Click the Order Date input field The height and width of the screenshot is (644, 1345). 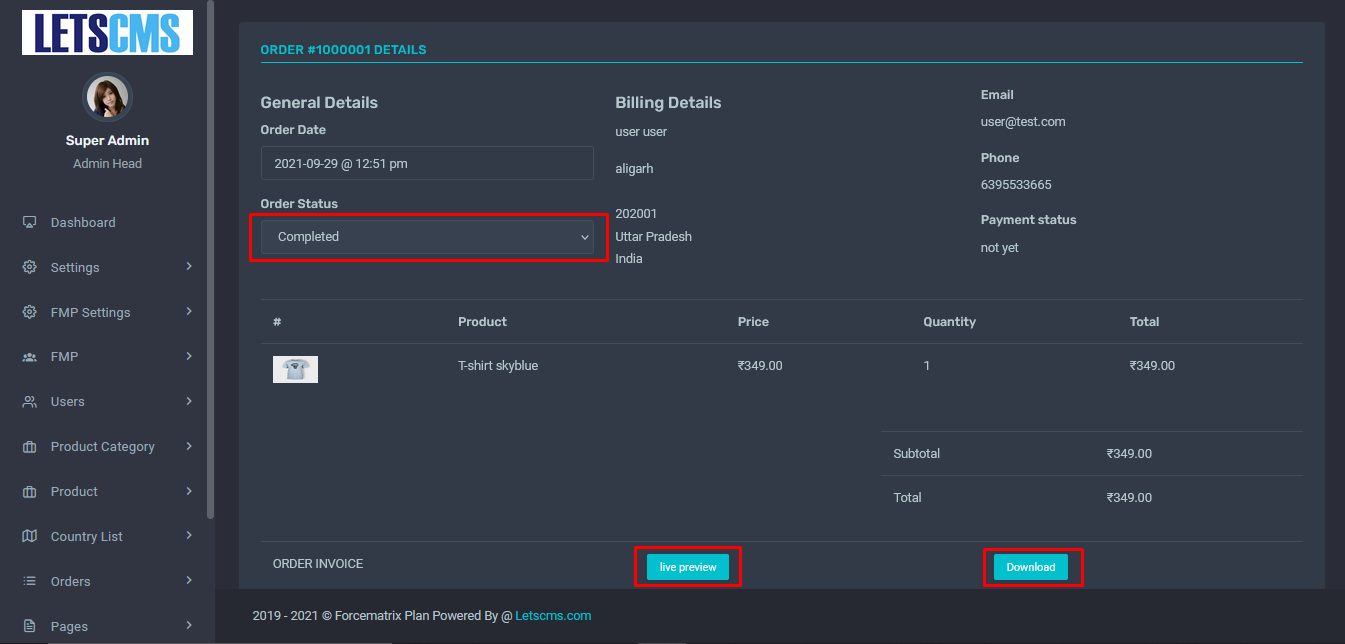pyautogui.click(x=427, y=163)
